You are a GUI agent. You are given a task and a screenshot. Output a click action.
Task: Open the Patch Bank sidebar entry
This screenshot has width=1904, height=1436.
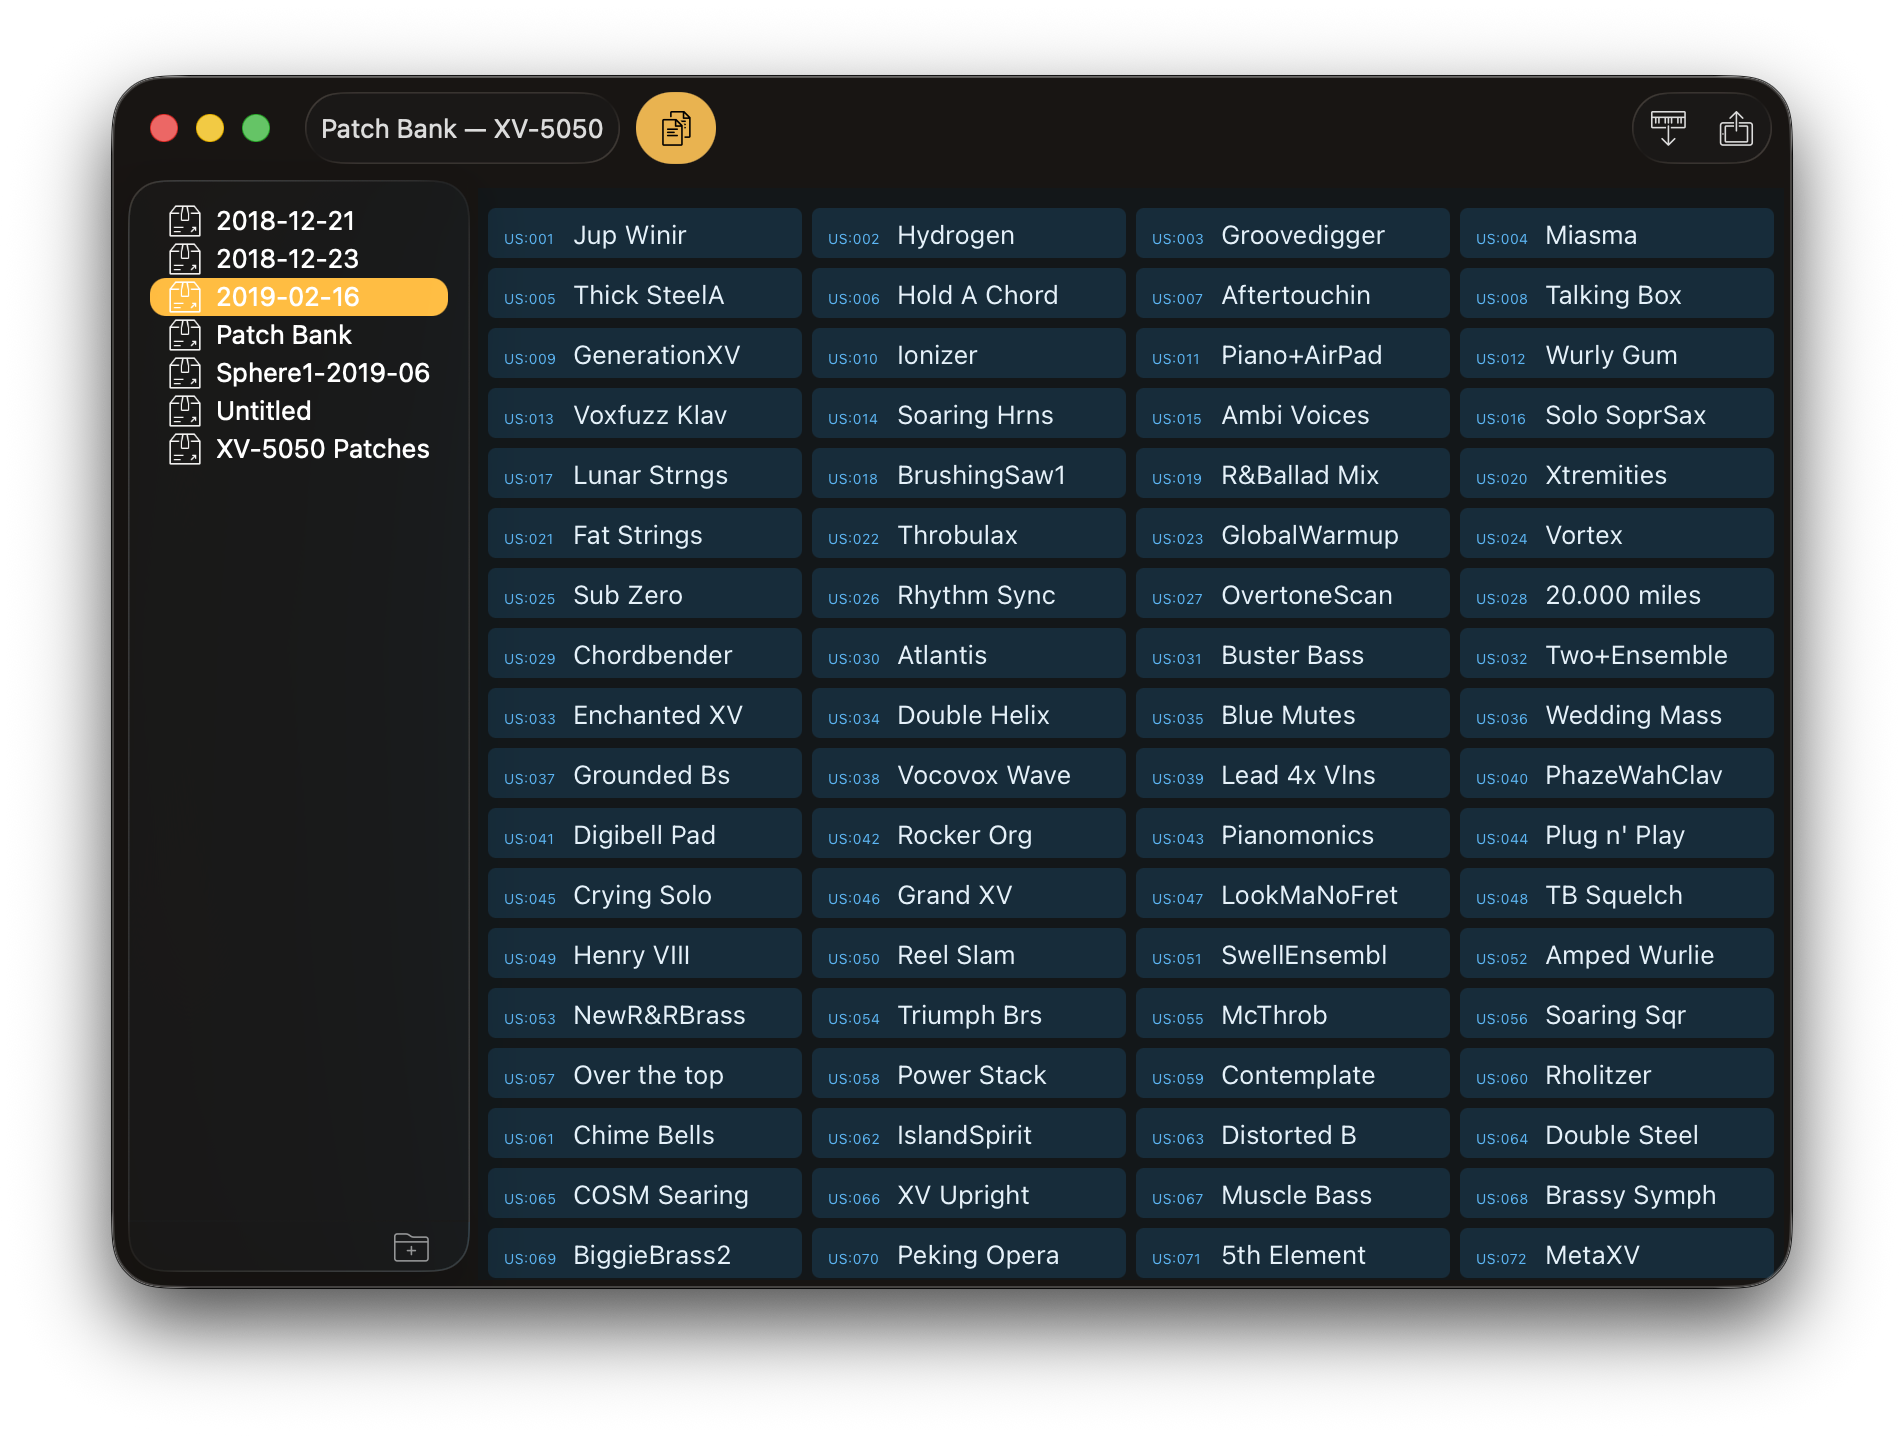tap(299, 335)
